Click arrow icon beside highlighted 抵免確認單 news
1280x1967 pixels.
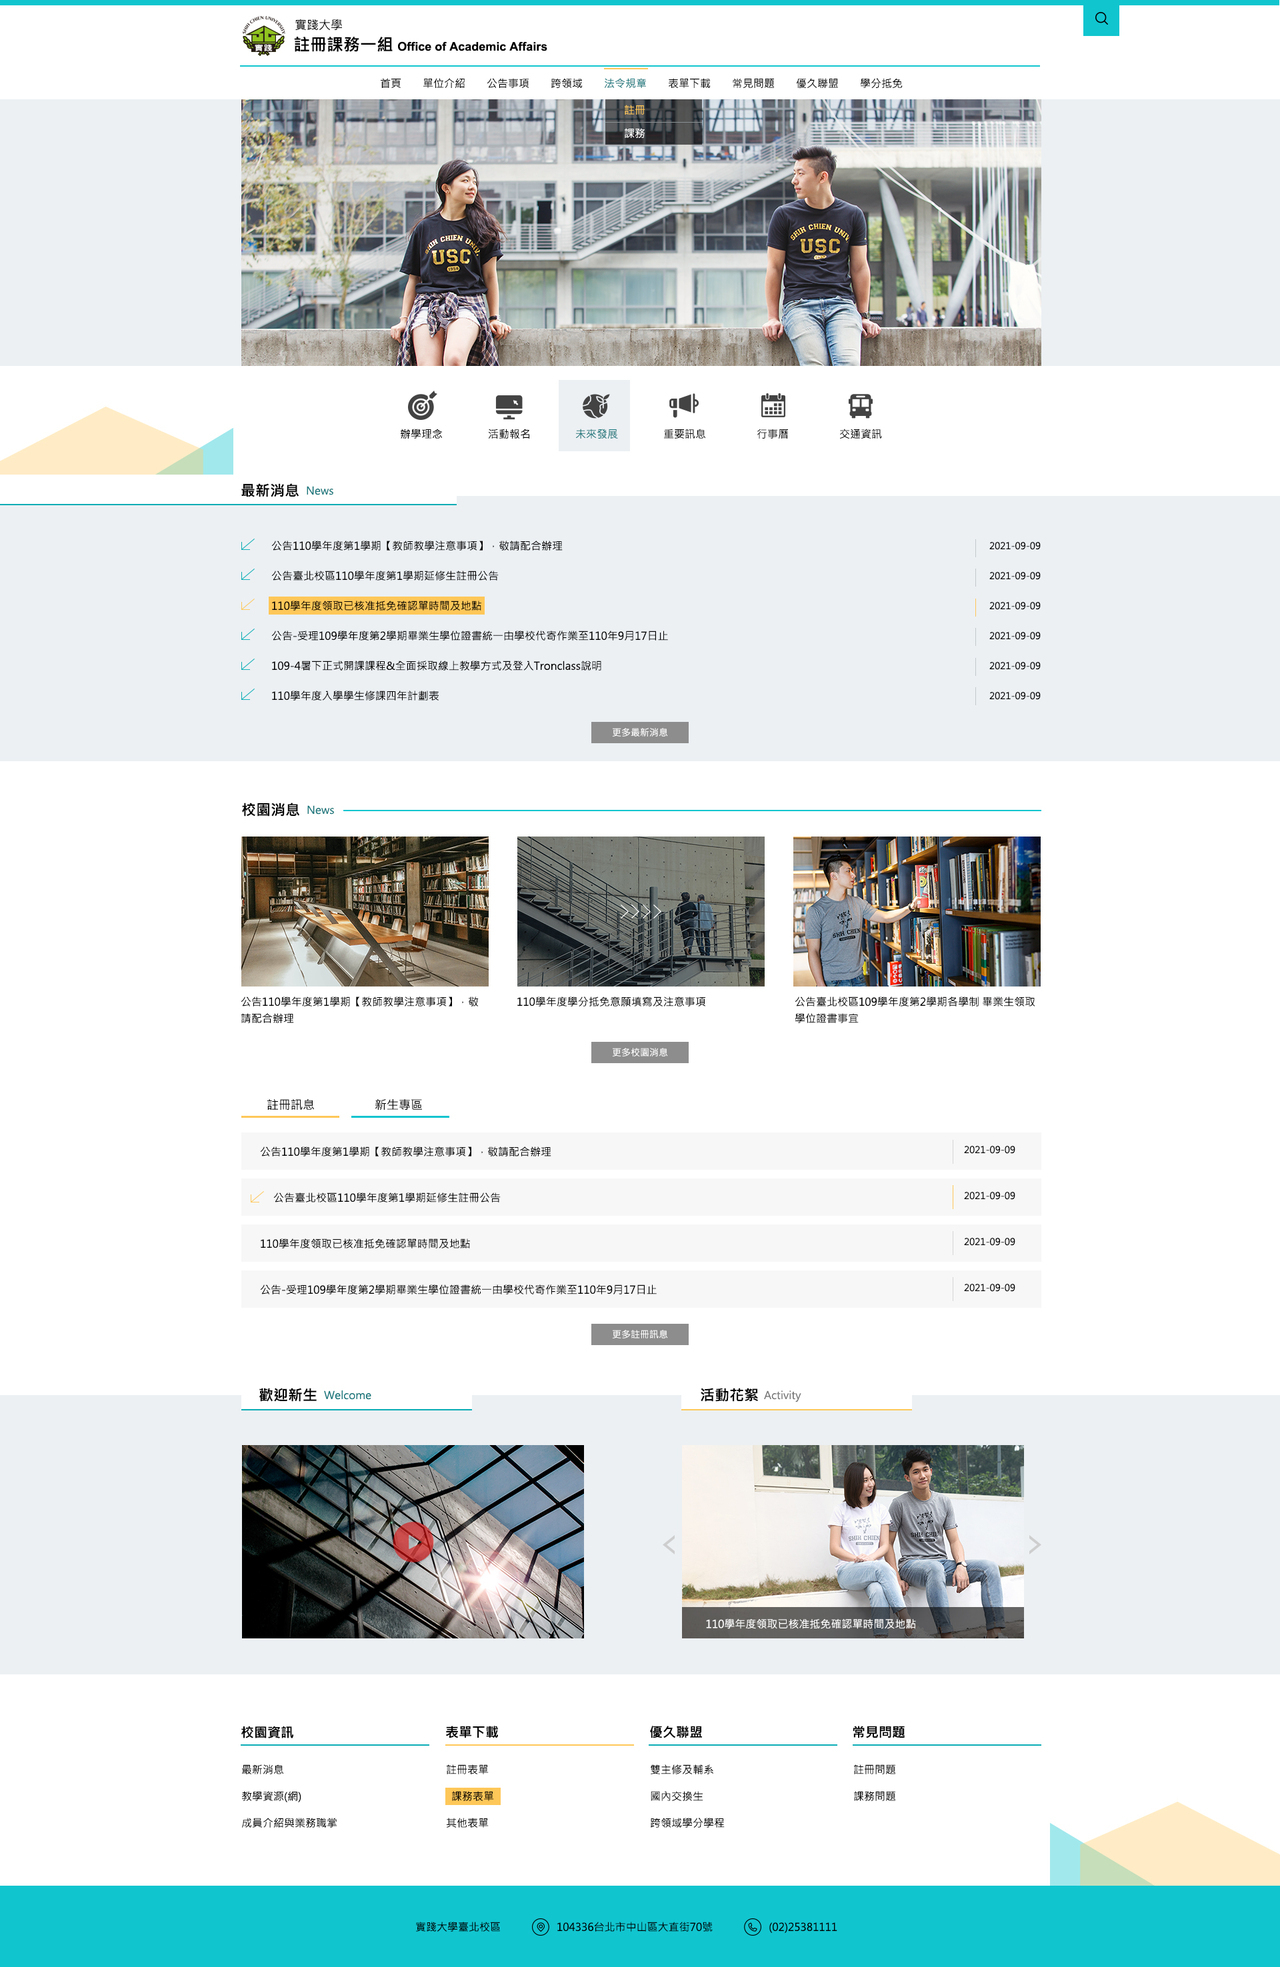(248, 605)
